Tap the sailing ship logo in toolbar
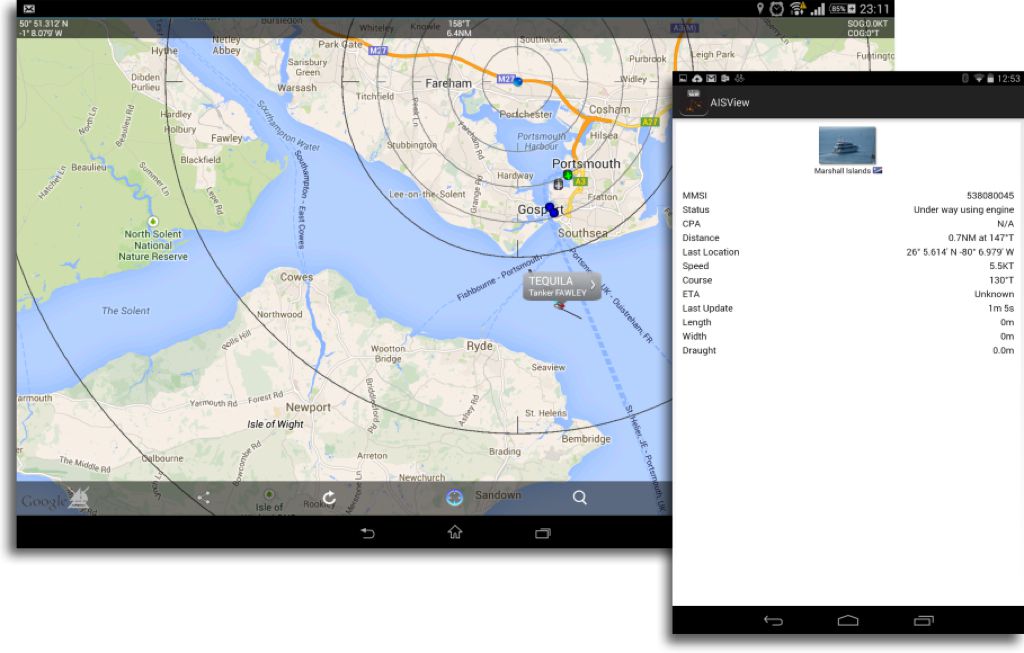This screenshot has width=1024, height=653. 78,499
